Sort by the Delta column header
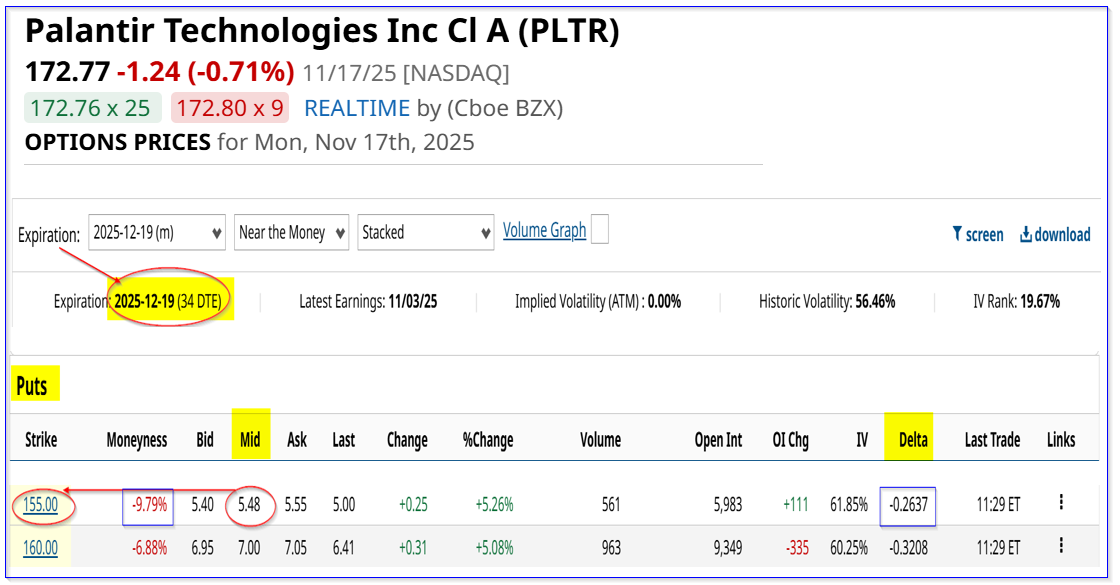 [912, 440]
